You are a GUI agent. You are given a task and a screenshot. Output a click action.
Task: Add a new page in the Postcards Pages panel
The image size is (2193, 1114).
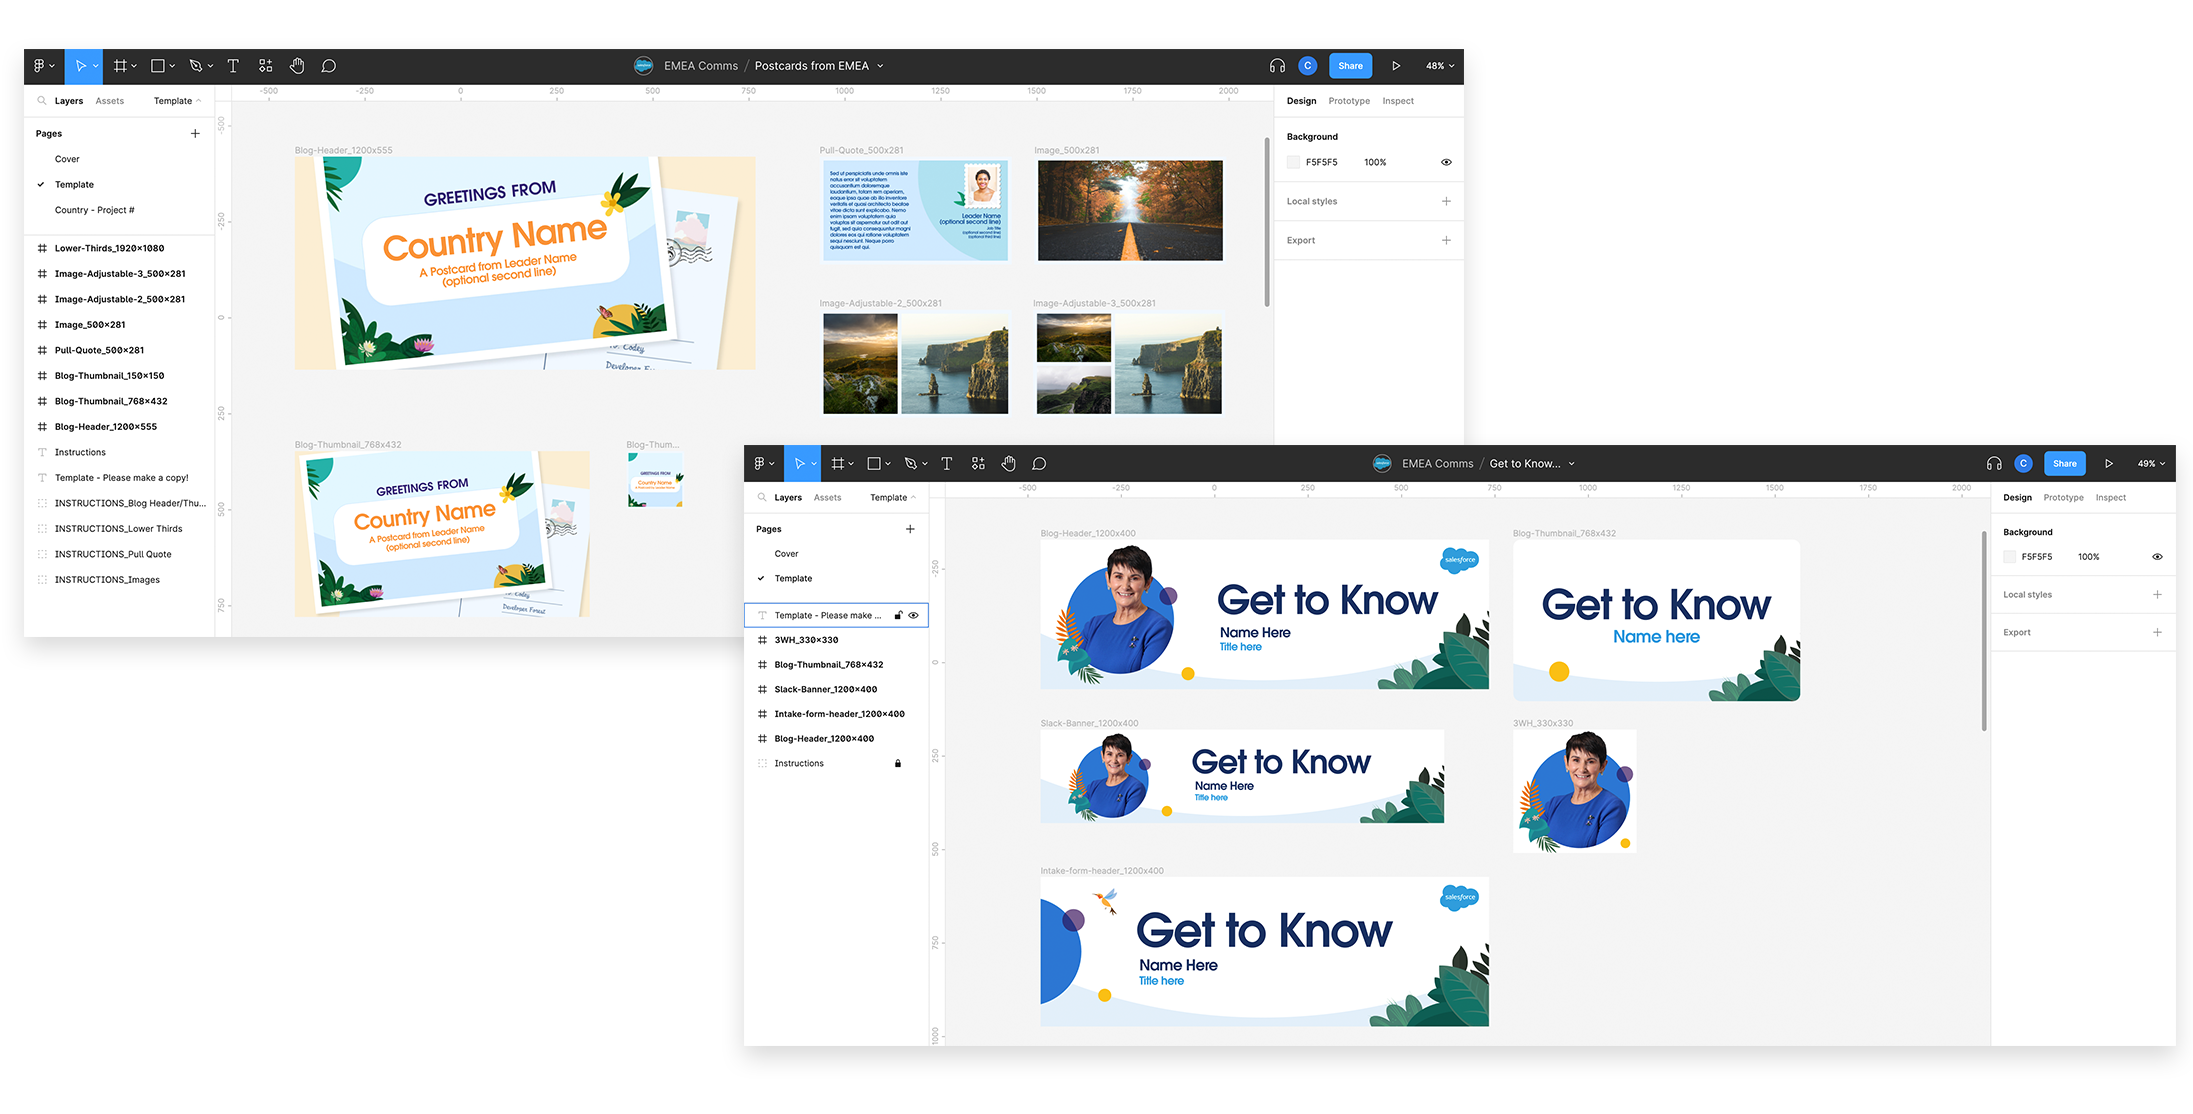coord(195,134)
